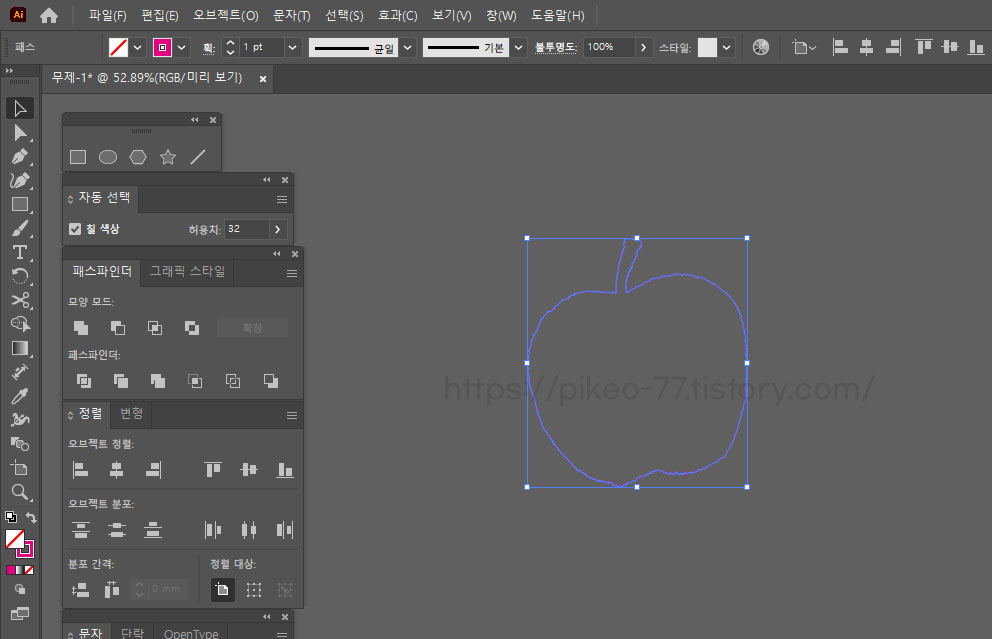The height and width of the screenshot is (639, 992).
Task: Select the Eyedropper tool
Action: pos(20,396)
